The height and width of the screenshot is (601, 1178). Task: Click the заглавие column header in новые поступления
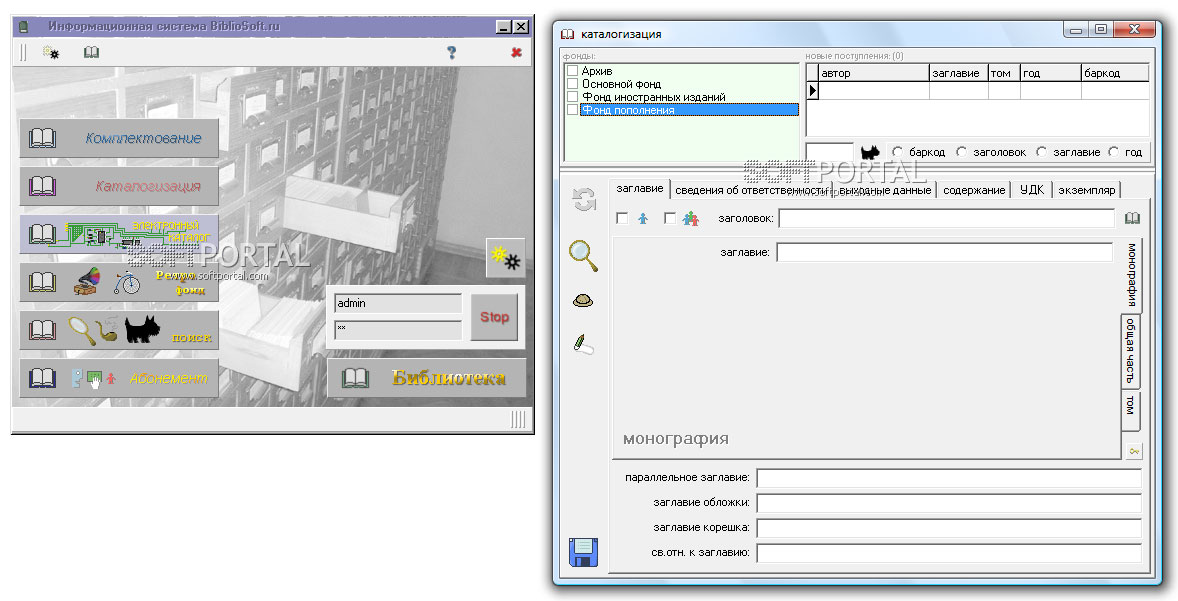pos(959,73)
